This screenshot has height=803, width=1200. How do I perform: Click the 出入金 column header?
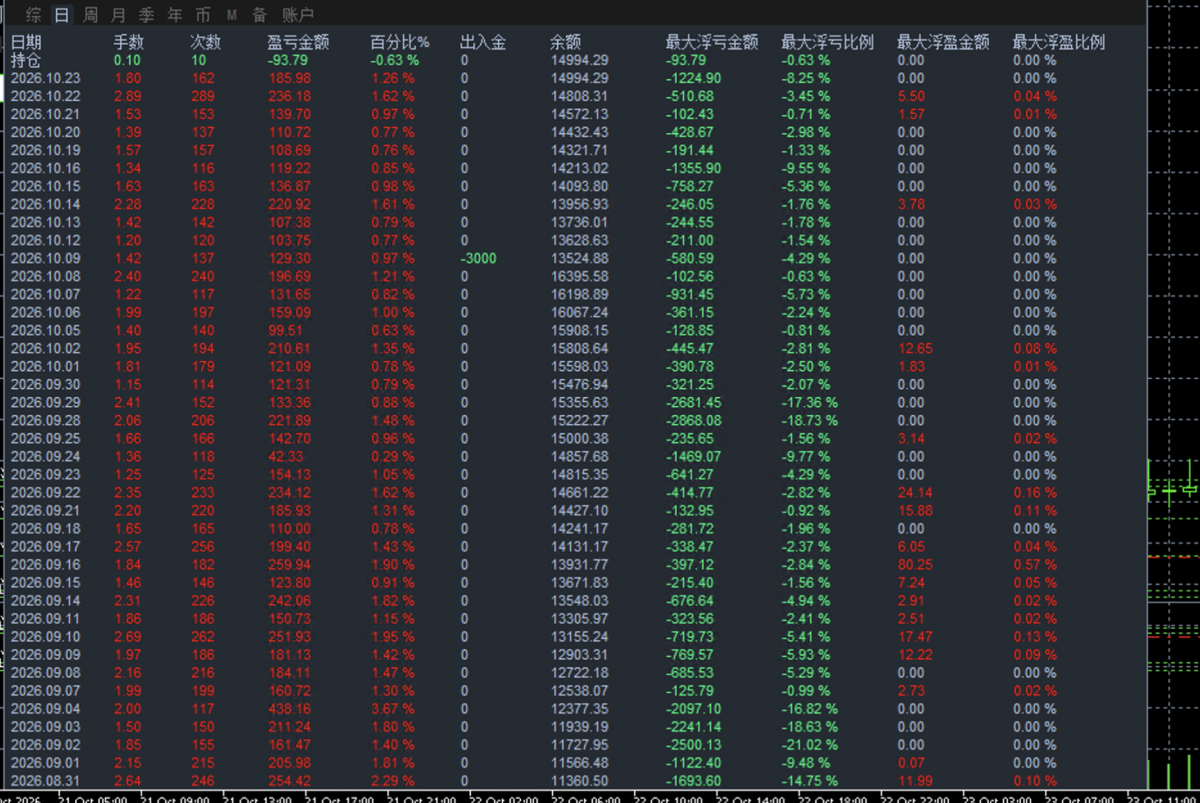483,42
